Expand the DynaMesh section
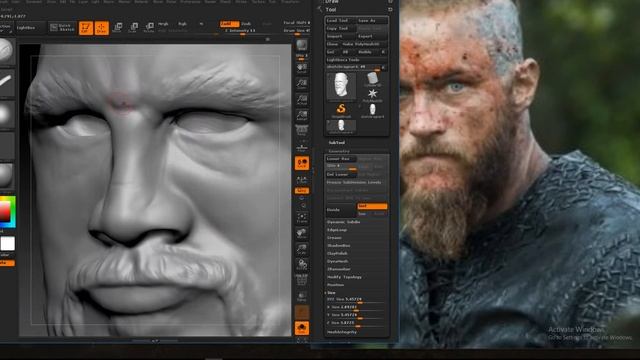Screen dimensions: 640x360 coord(337,261)
